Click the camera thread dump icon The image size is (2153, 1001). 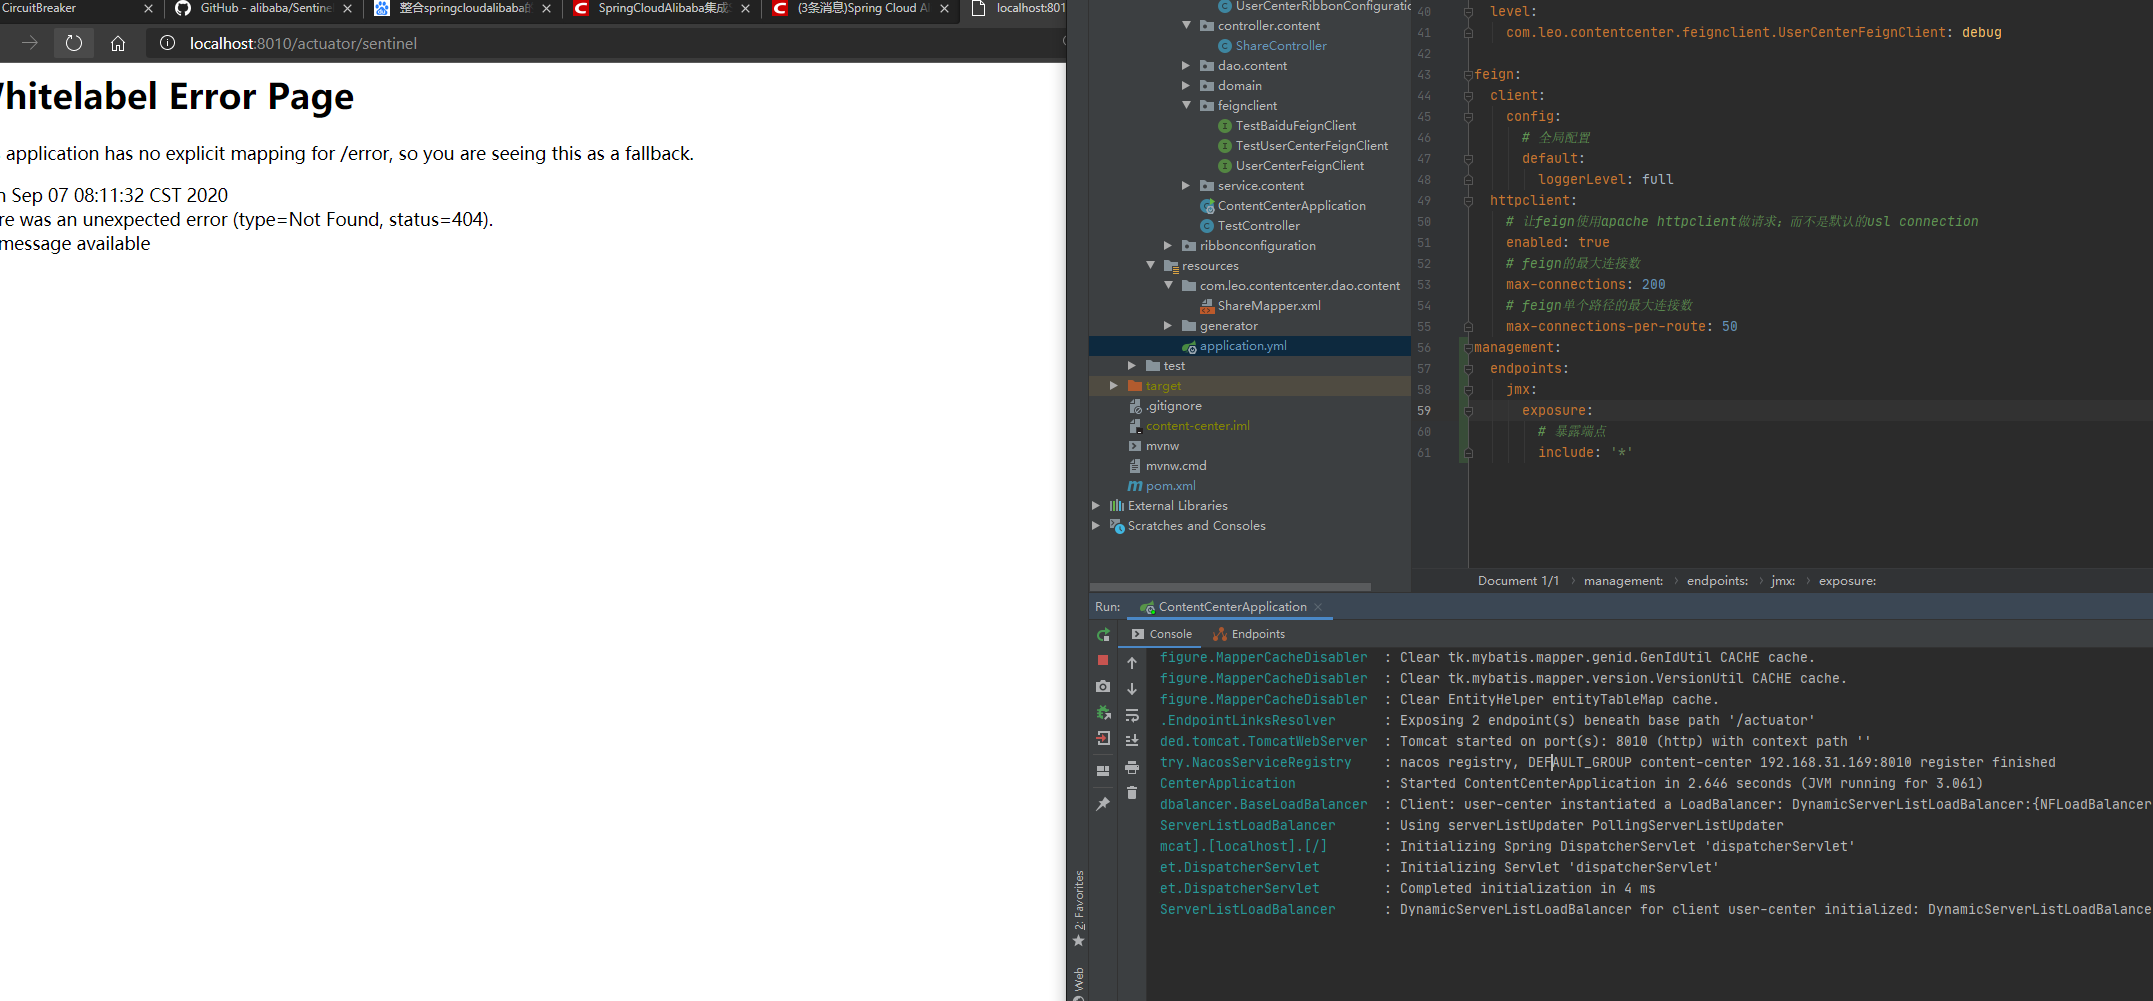click(1103, 686)
